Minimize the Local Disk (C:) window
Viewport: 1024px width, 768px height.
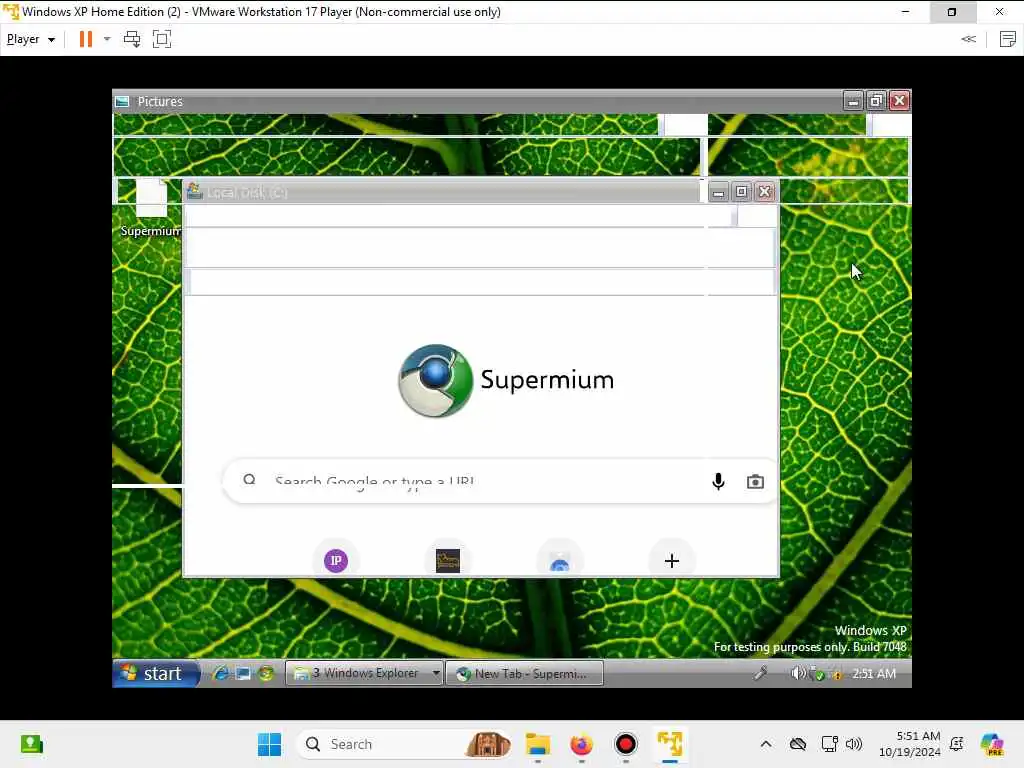(x=718, y=192)
